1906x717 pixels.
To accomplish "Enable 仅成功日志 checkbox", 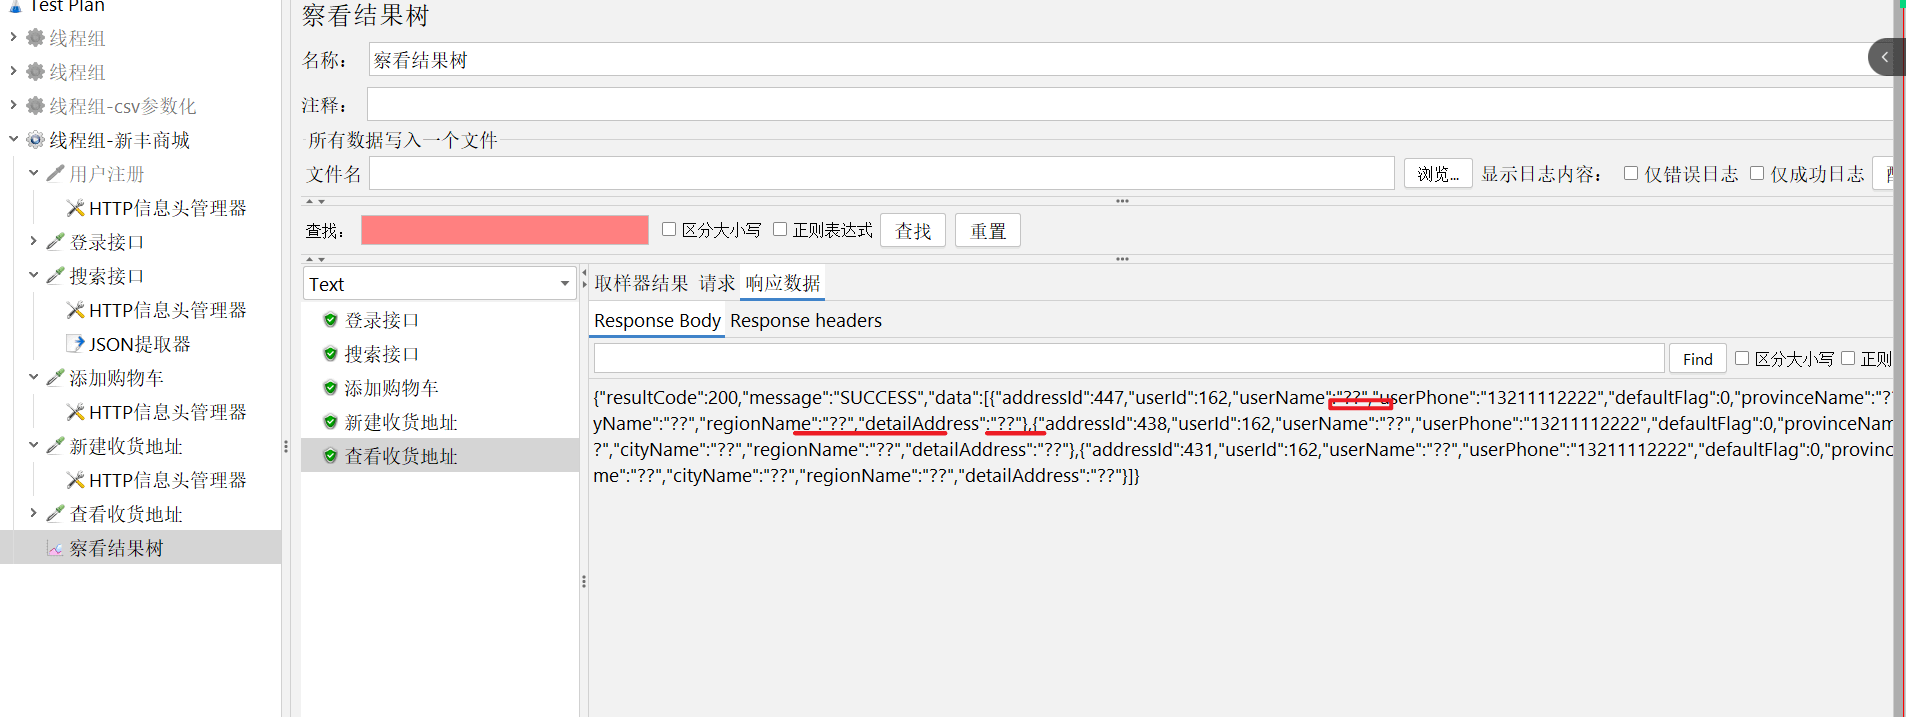I will (x=1757, y=173).
